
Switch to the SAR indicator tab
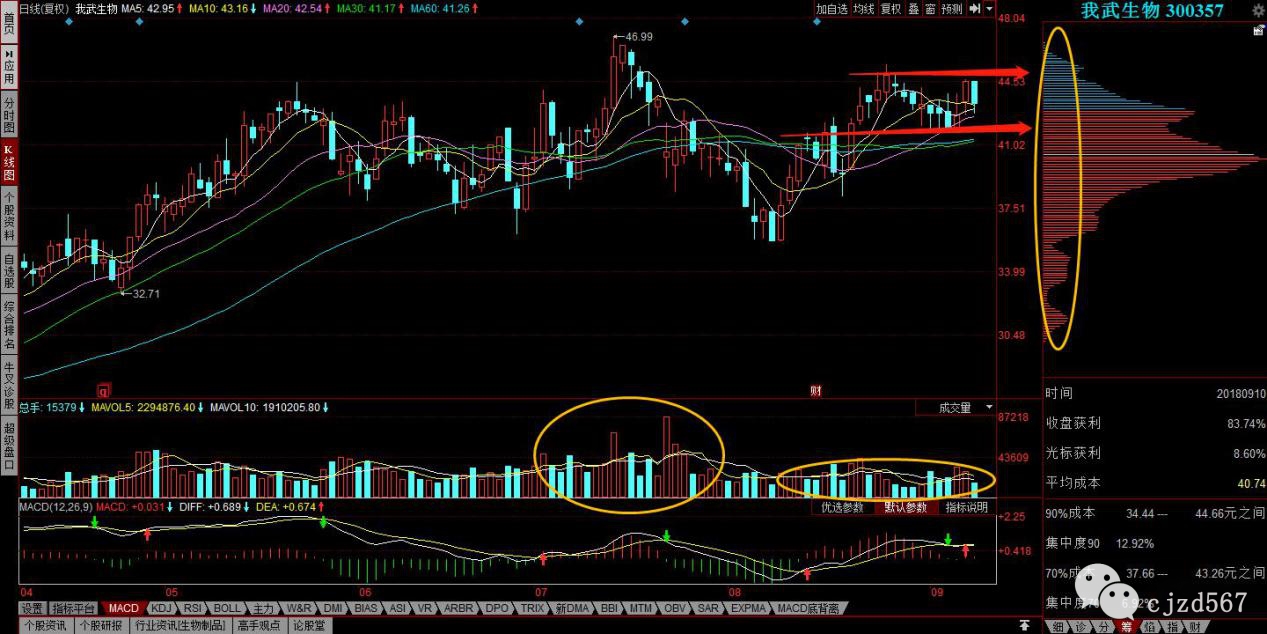click(x=708, y=608)
